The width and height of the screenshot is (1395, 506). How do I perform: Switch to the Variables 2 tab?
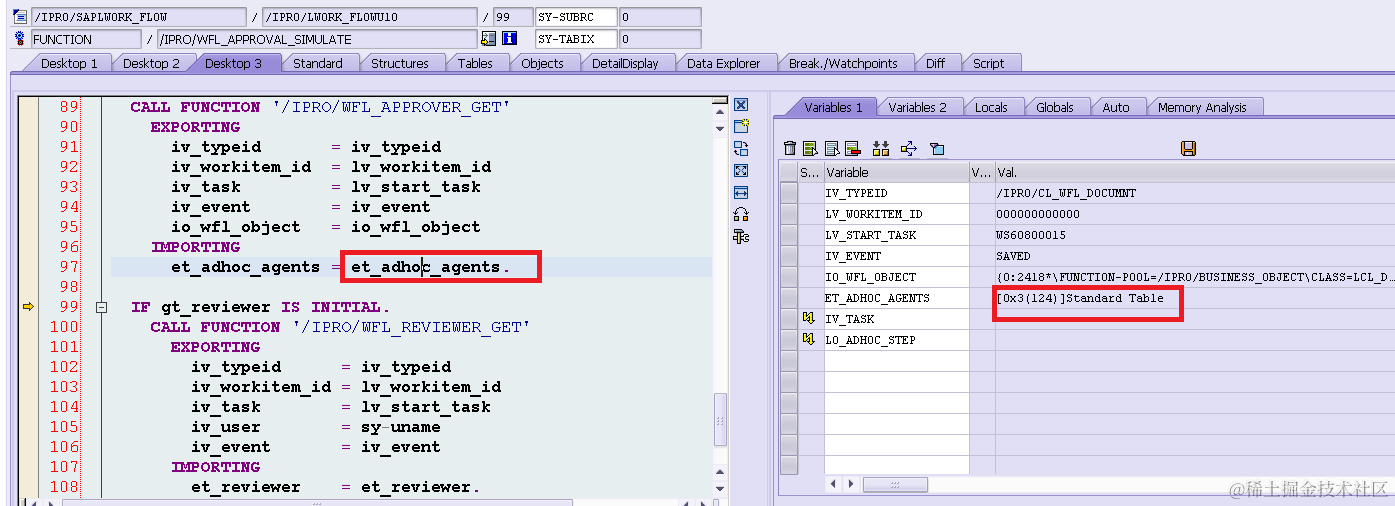(917, 107)
